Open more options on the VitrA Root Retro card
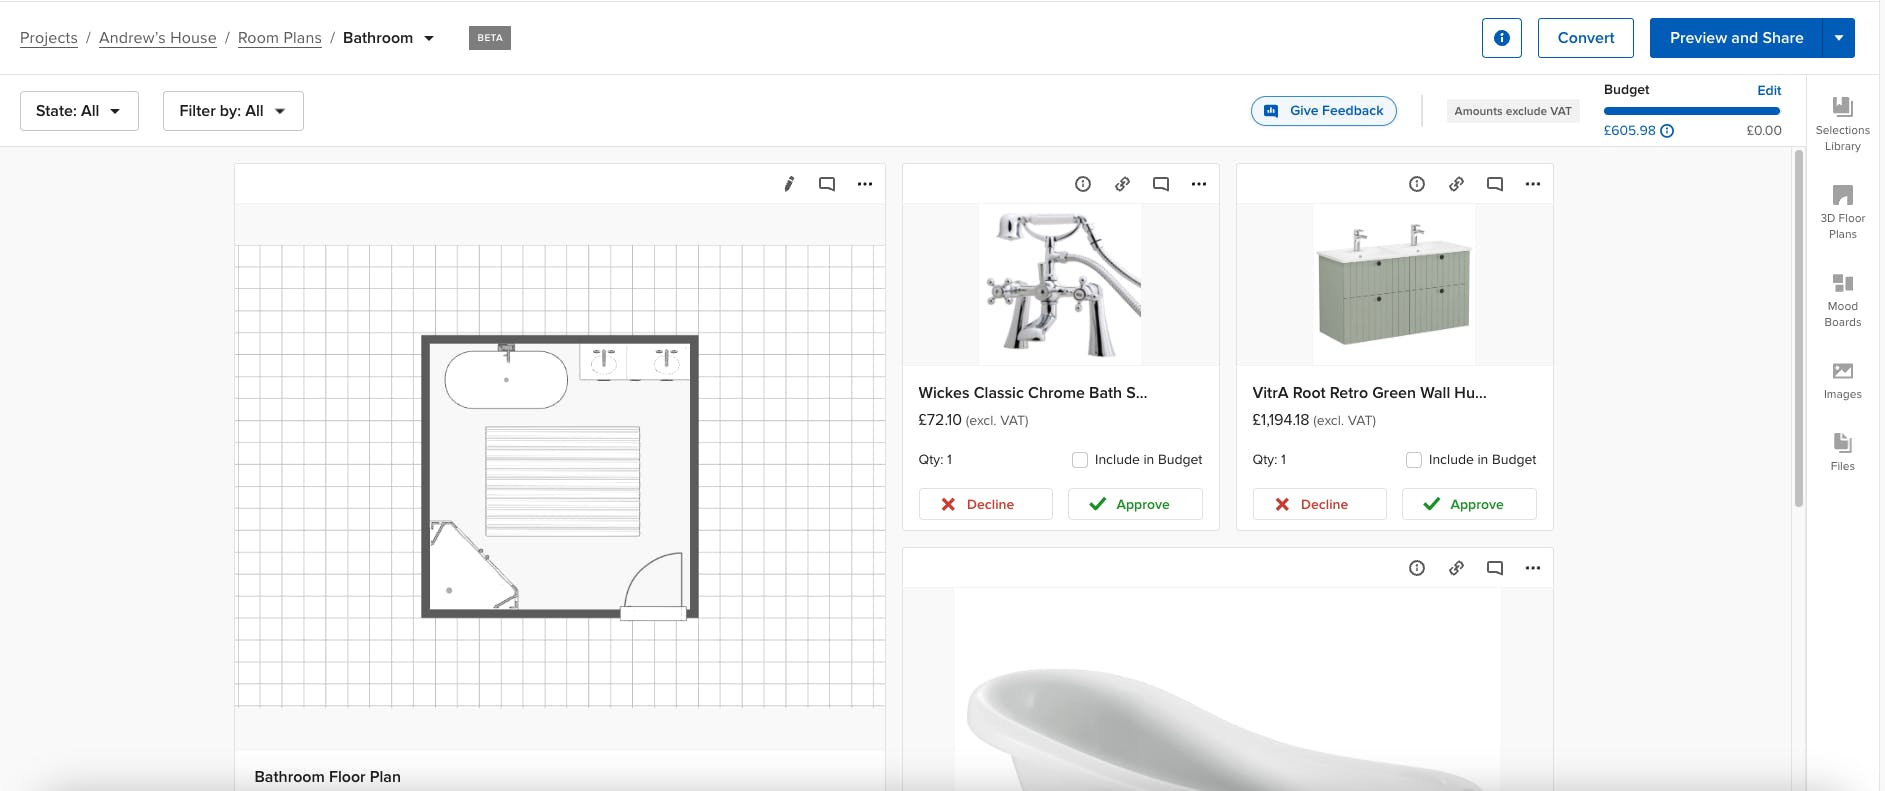Screen dimensions: 1885x791 coord(1533,184)
